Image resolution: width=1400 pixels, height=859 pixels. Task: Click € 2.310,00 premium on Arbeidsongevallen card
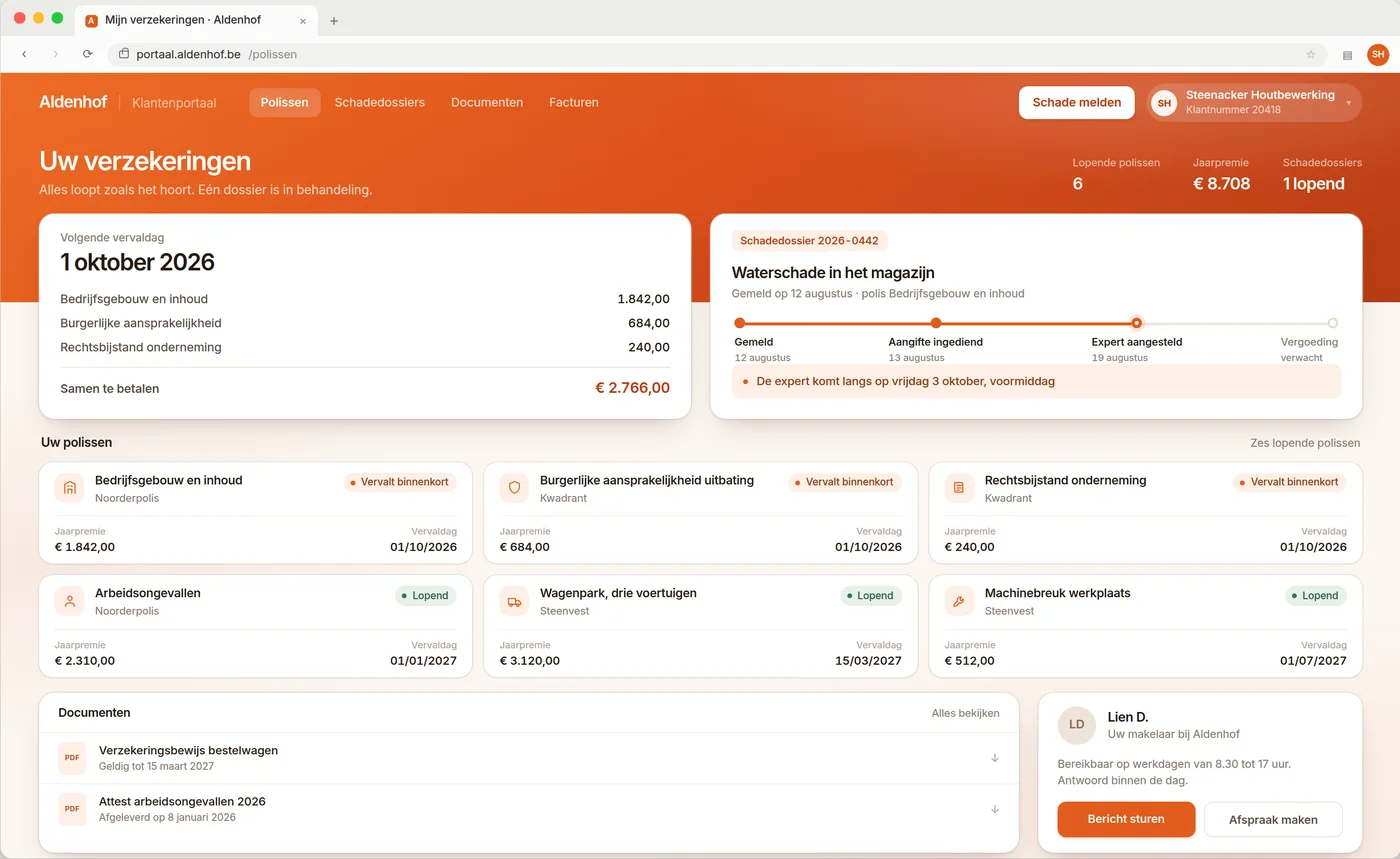(85, 660)
